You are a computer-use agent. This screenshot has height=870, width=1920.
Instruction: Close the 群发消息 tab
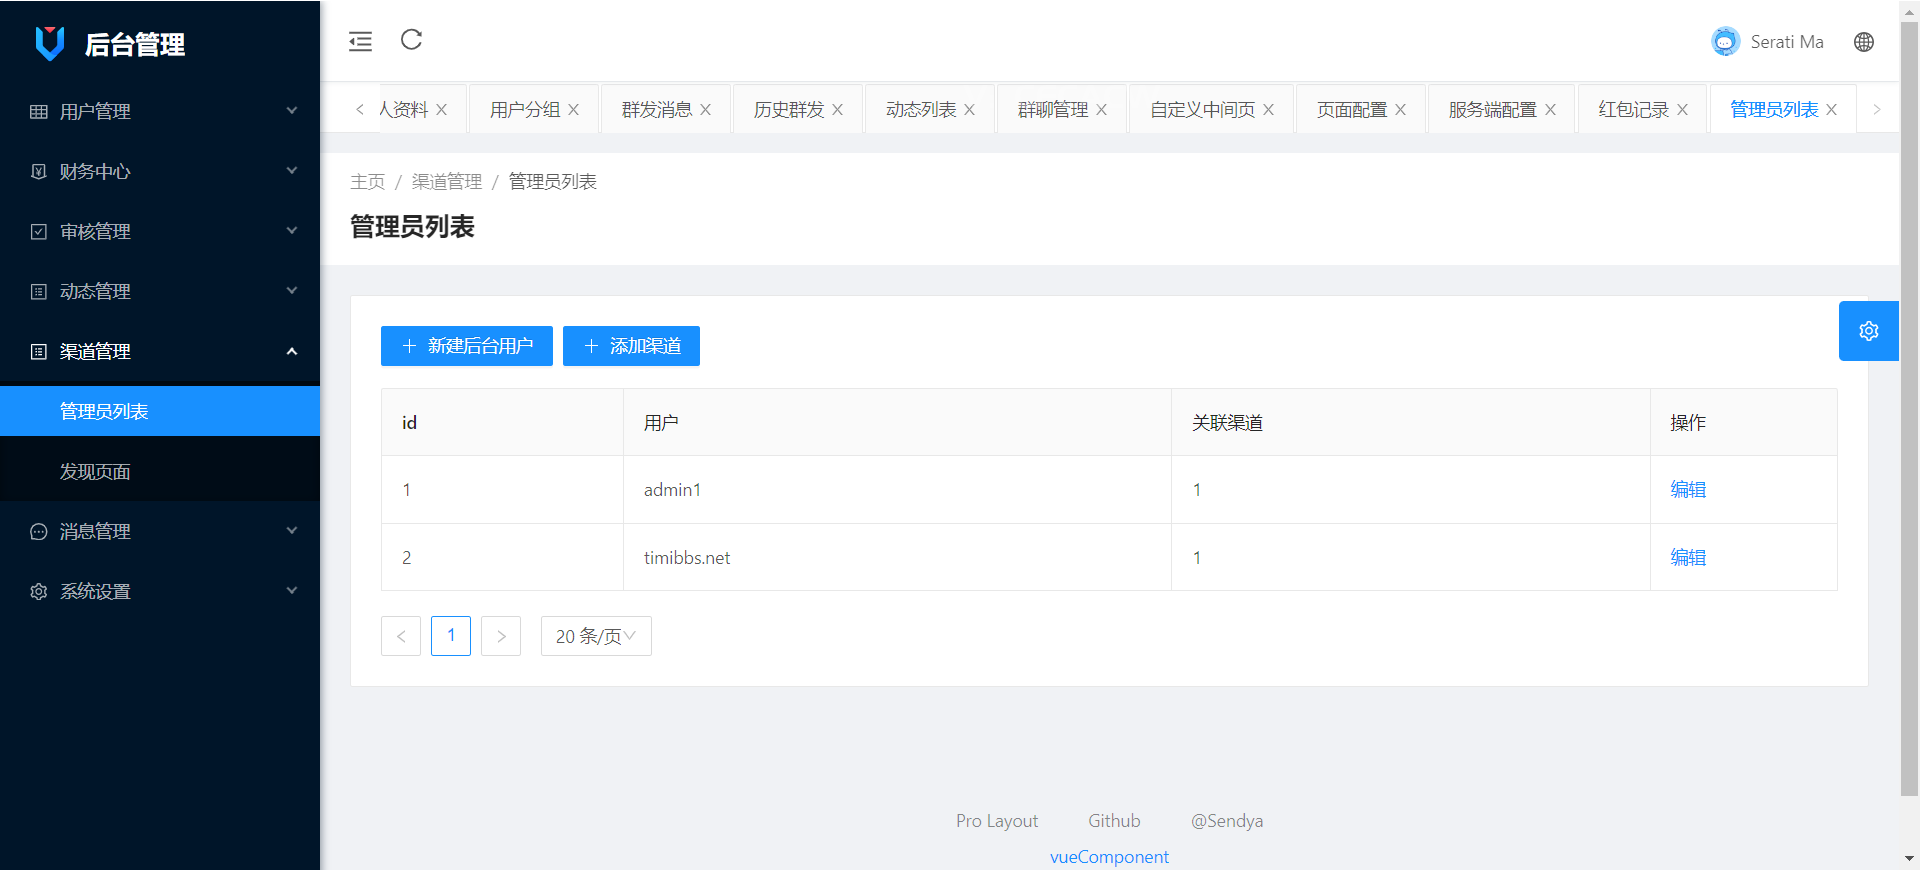pos(705,110)
